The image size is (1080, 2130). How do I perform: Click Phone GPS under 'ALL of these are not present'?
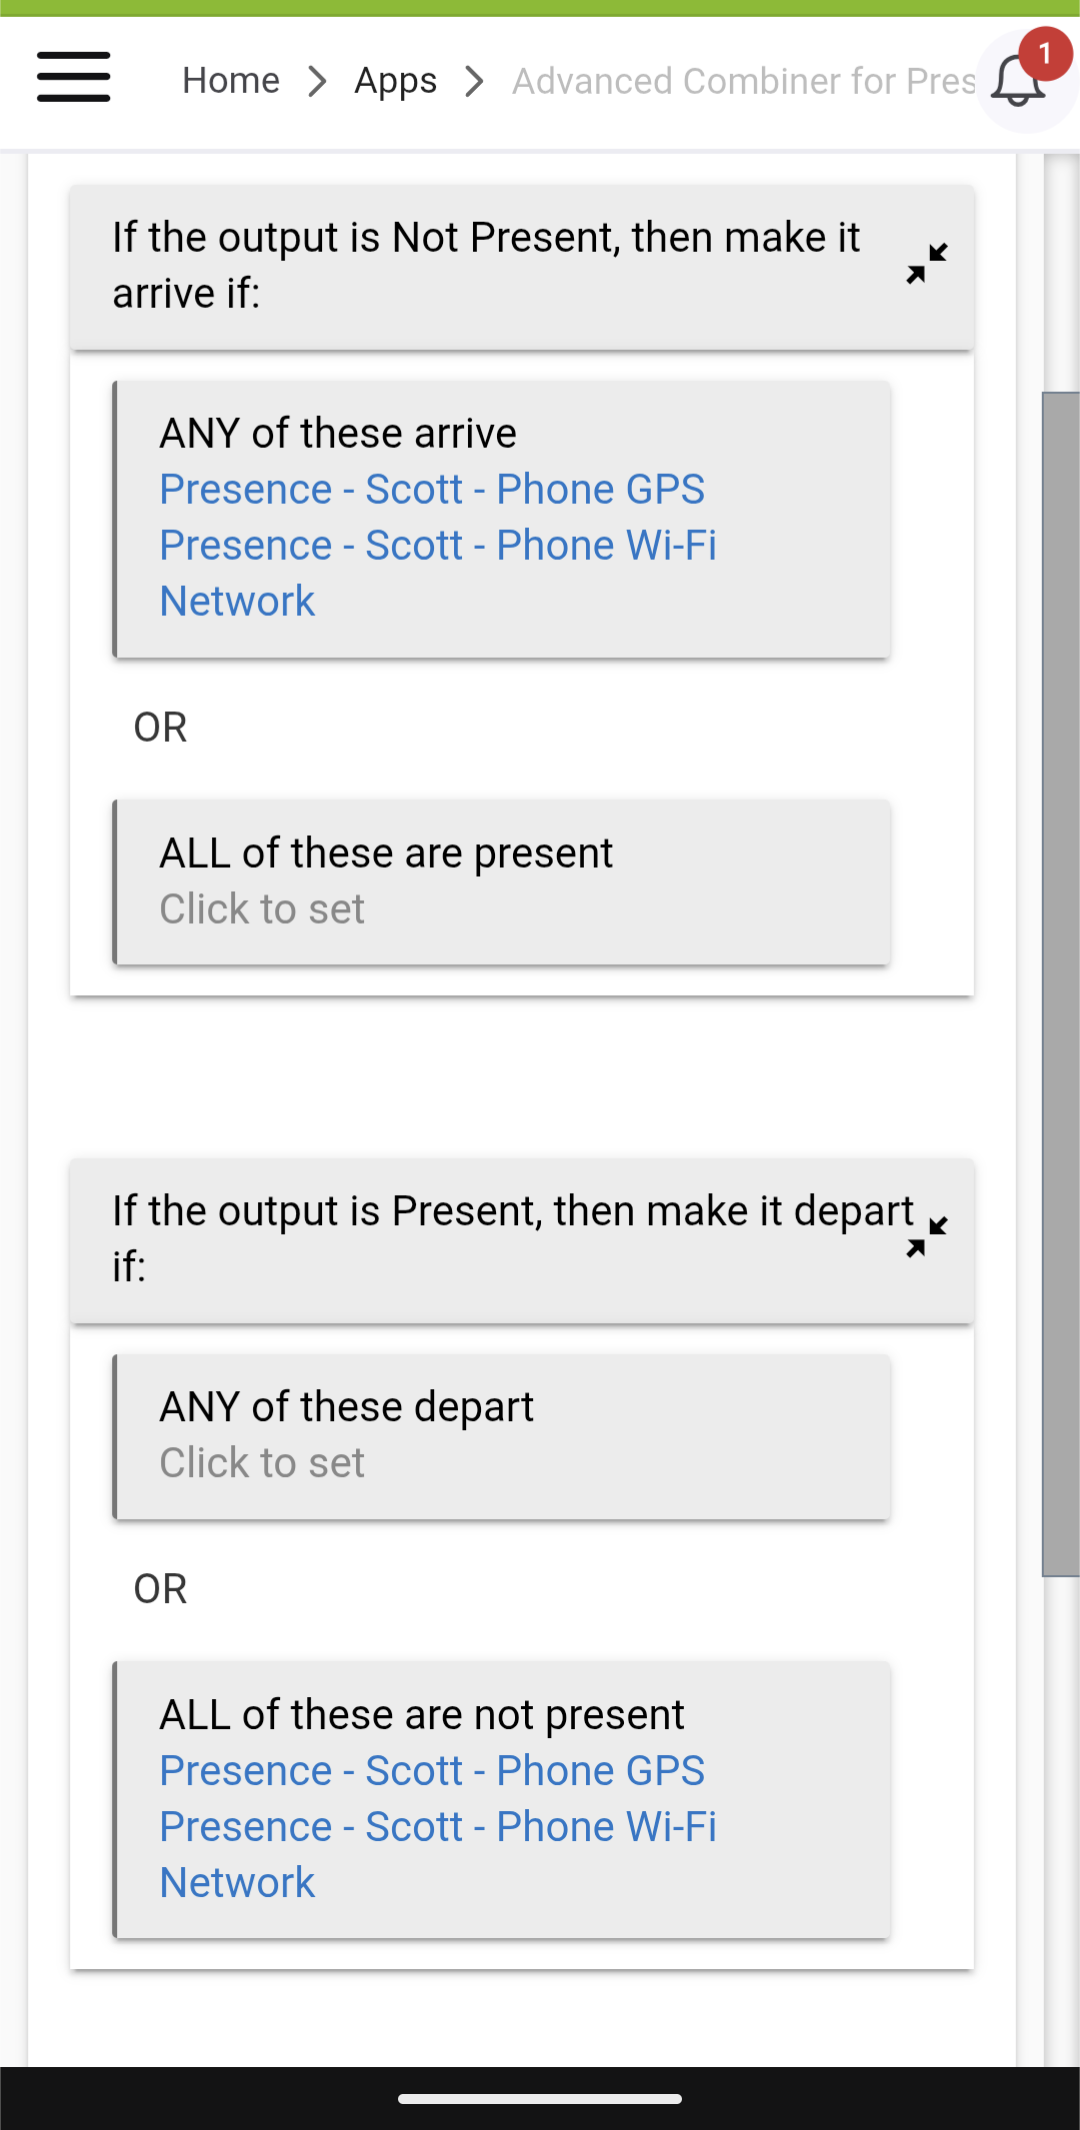(x=432, y=1771)
